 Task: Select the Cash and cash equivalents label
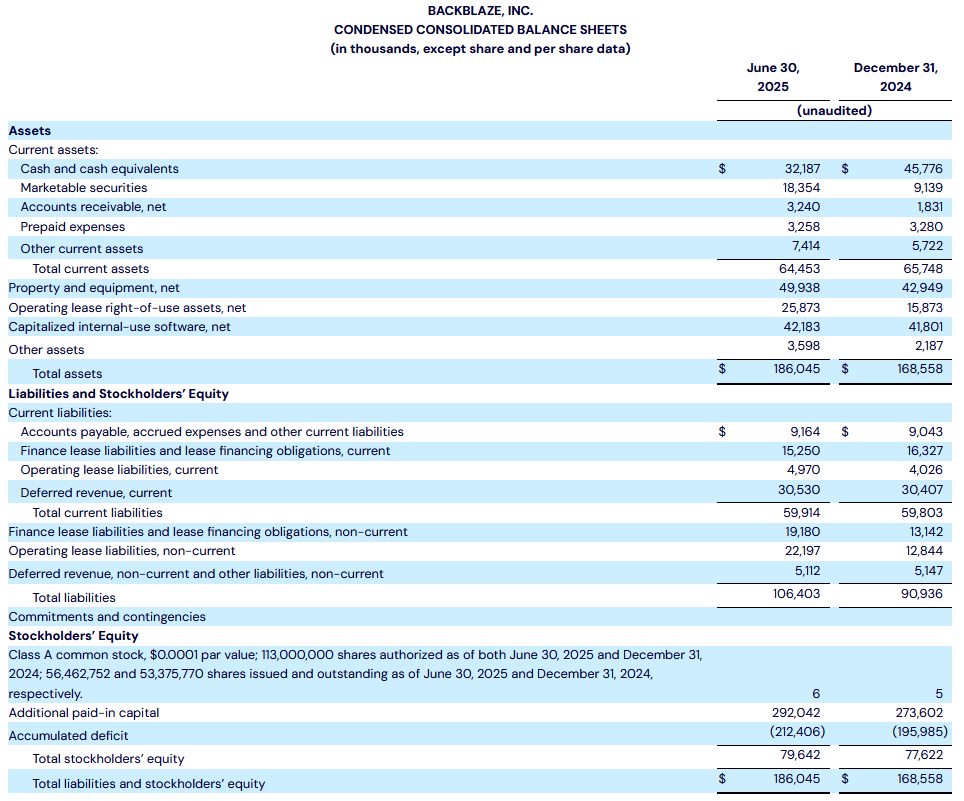click(x=100, y=169)
